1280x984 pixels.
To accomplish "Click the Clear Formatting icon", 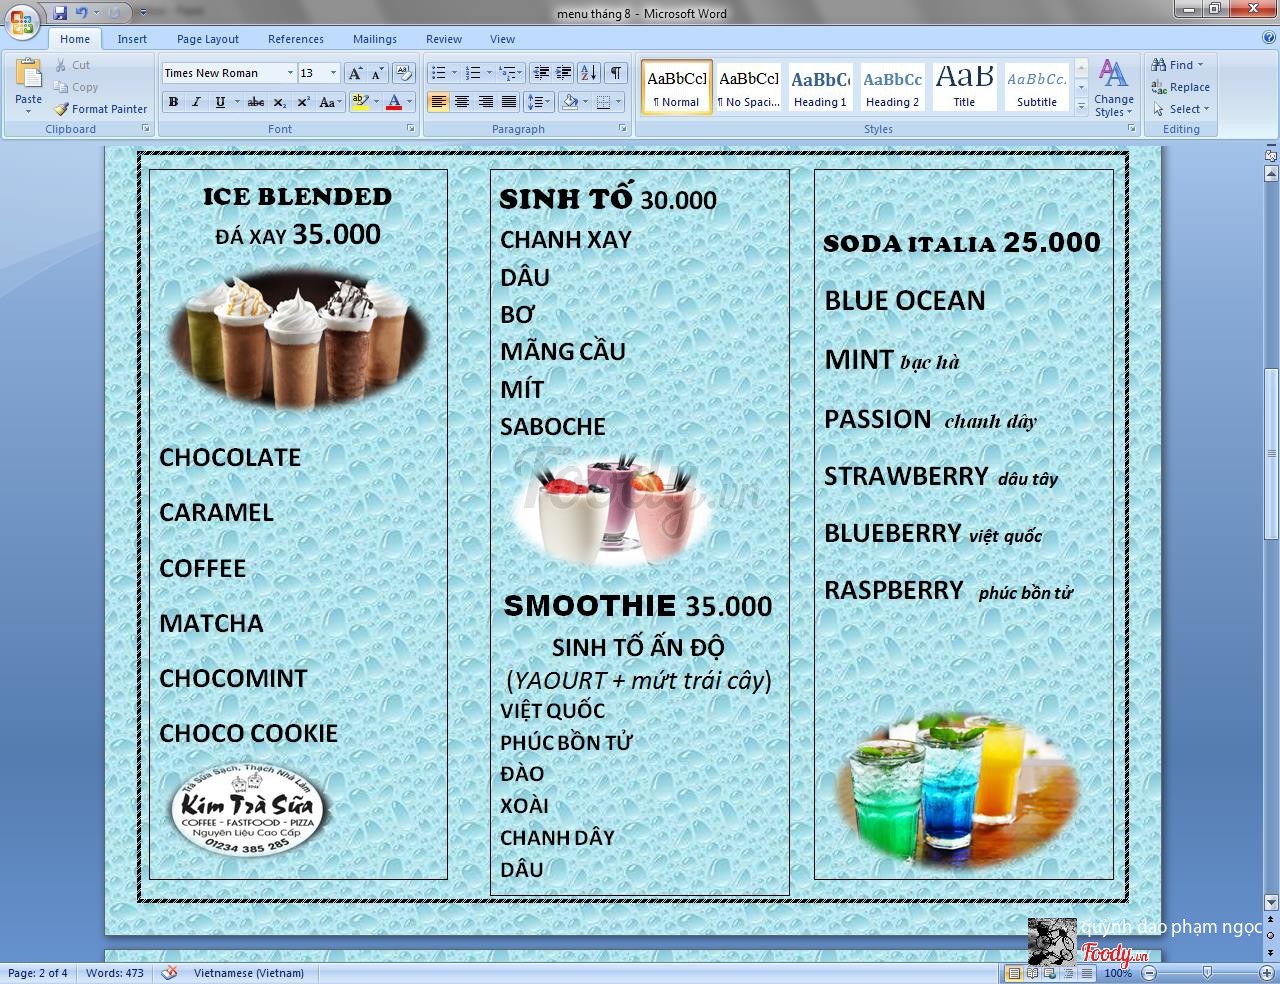I will 404,73.
